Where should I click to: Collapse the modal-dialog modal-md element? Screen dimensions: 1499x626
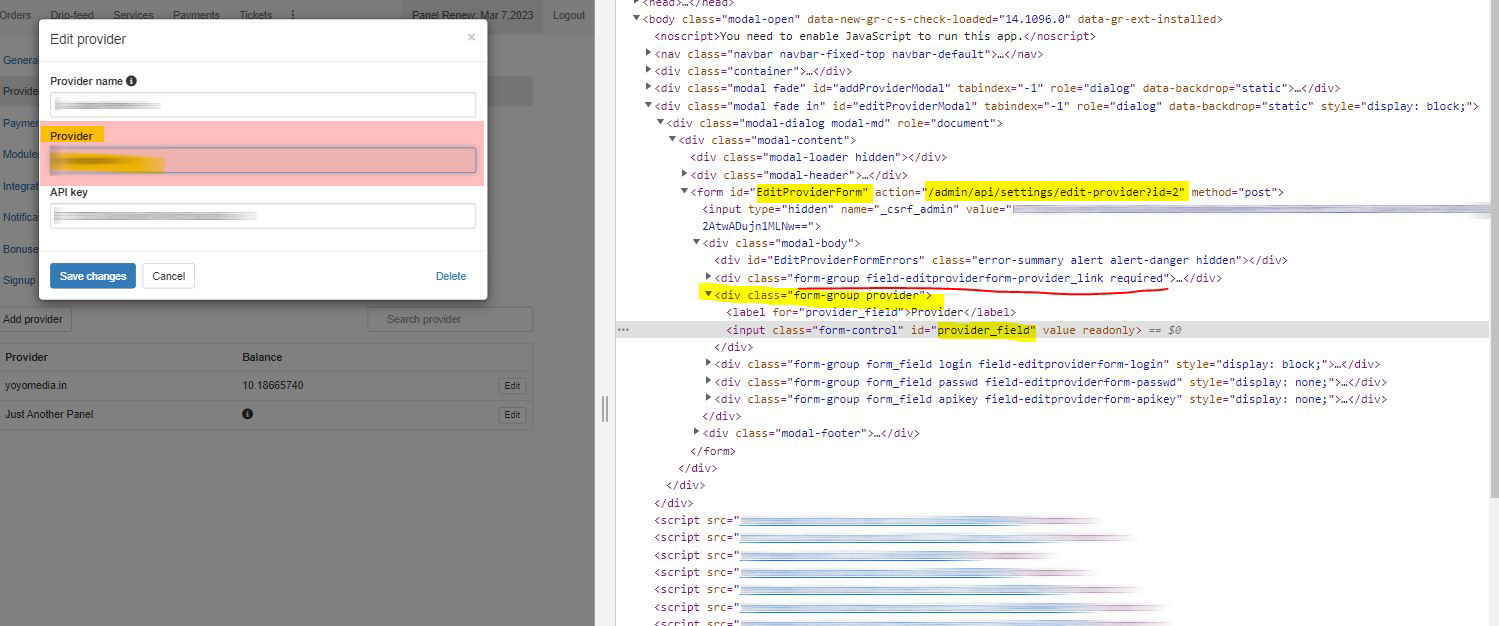[x=660, y=123]
